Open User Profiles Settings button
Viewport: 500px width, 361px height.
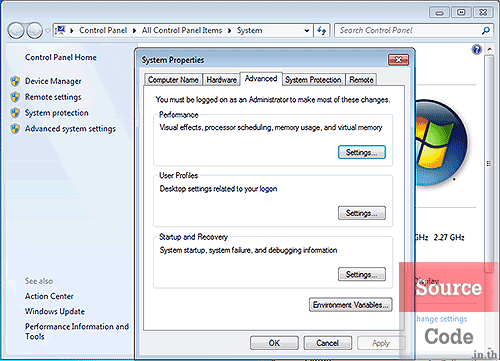[x=362, y=213]
